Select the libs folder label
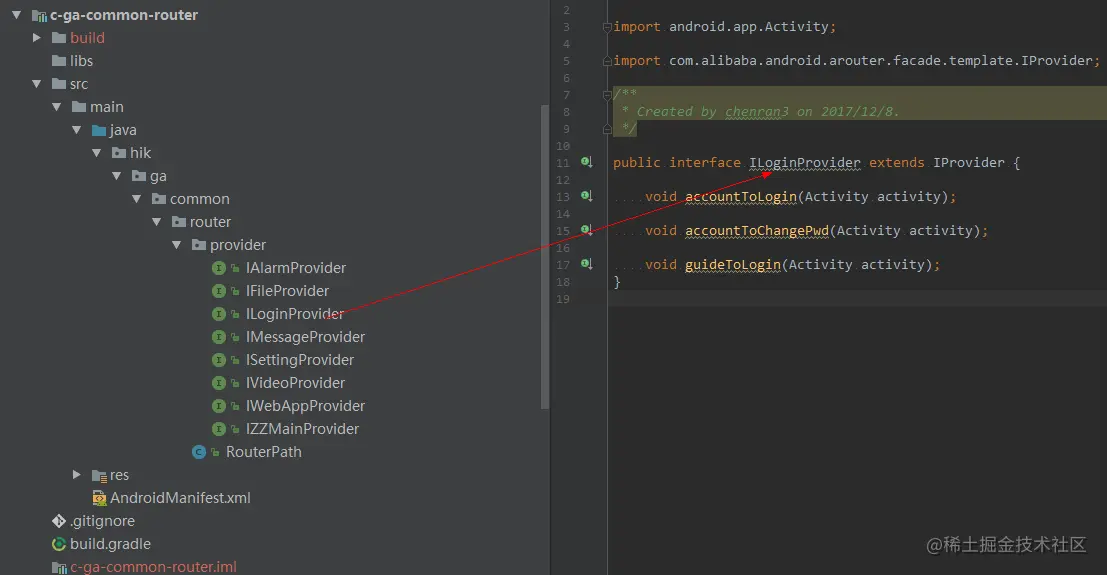1107x575 pixels. [x=81, y=61]
